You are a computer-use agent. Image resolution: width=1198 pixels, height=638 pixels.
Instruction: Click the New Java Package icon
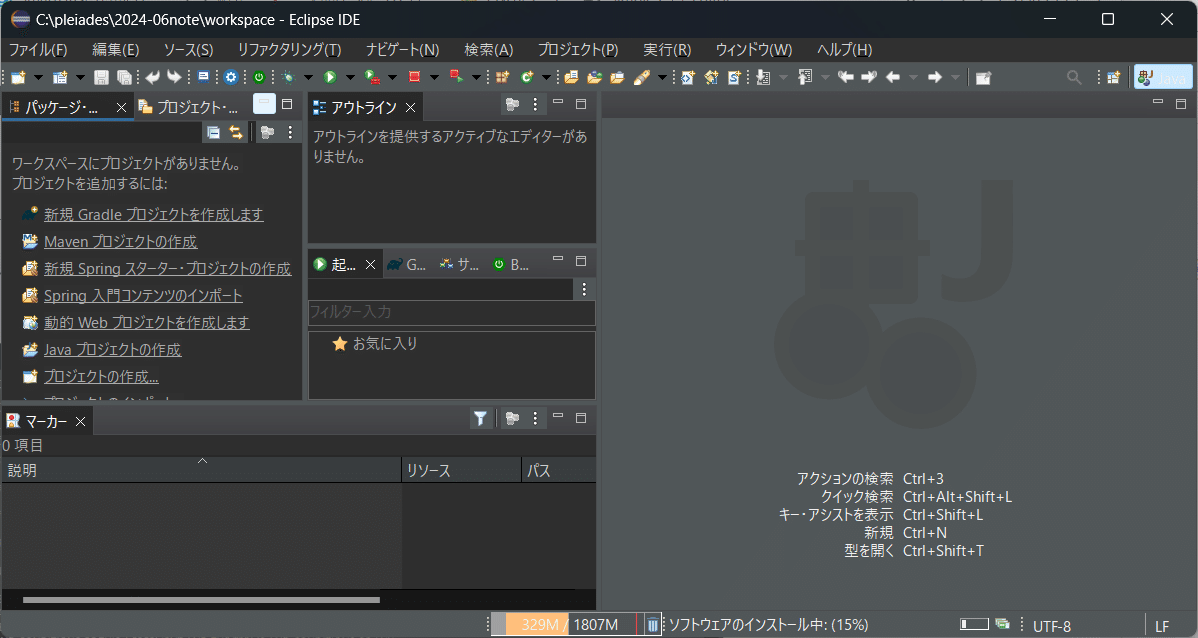pos(502,77)
